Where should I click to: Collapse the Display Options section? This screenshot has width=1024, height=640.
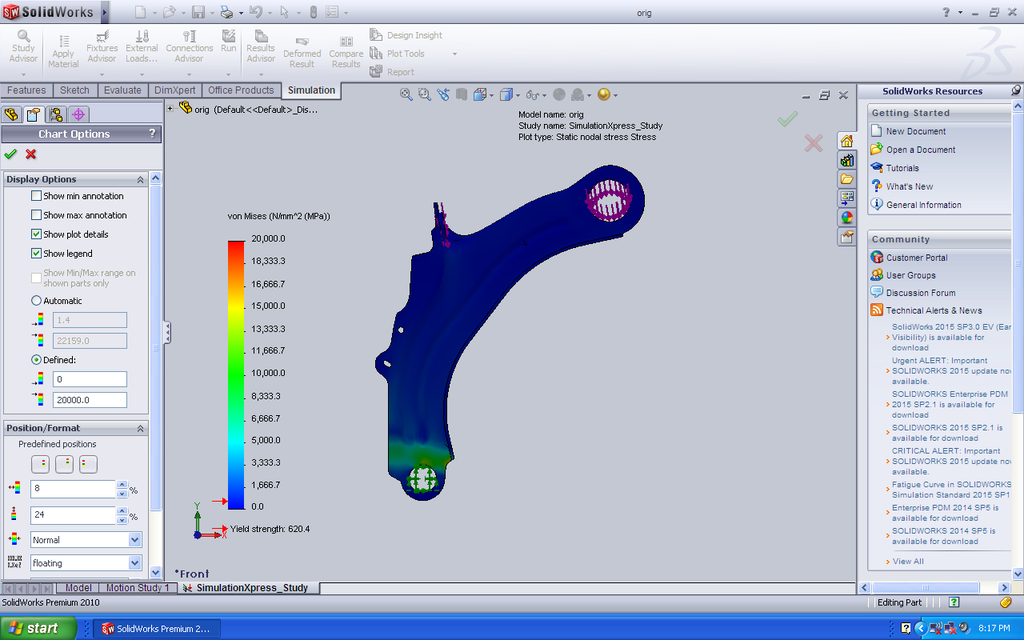(x=140, y=179)
